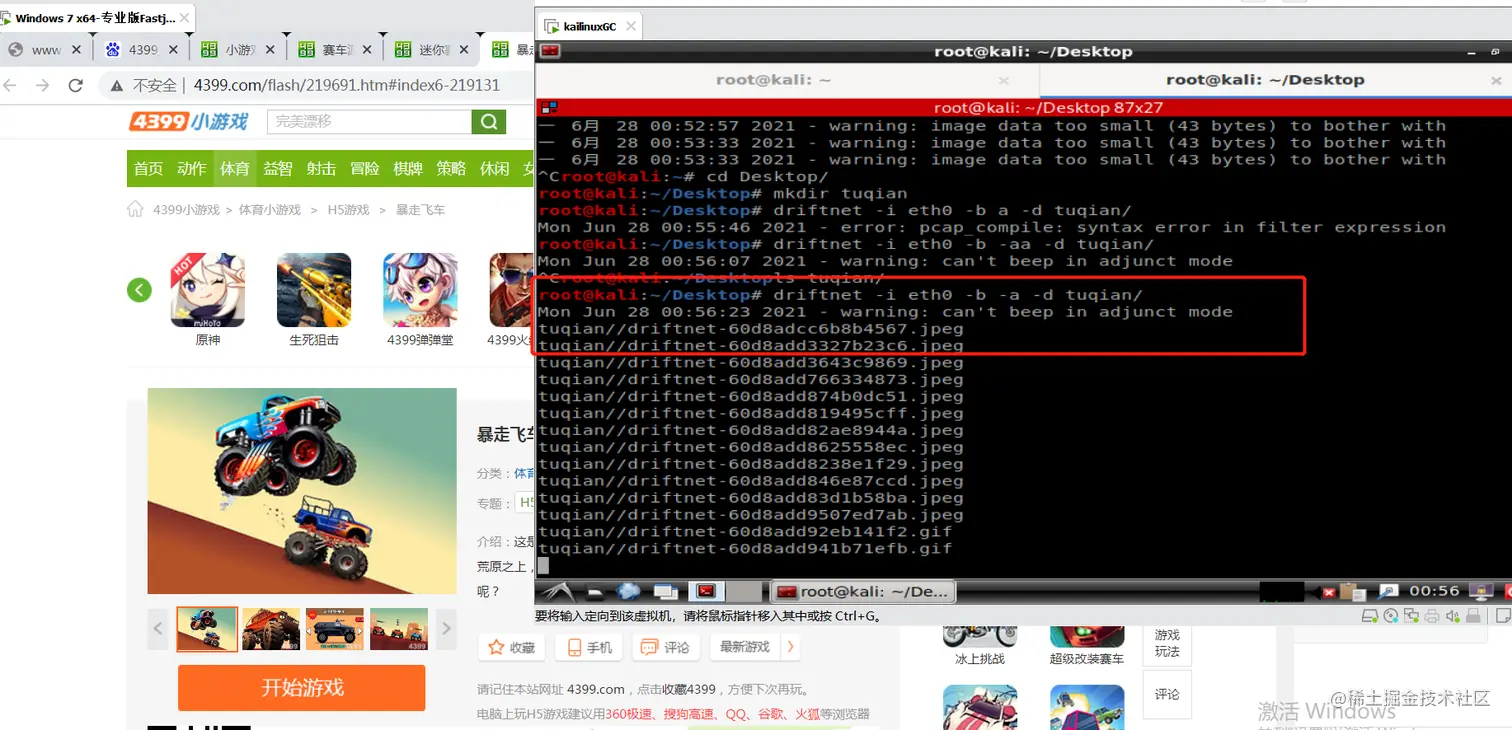Click the root@kali taskbar window button
The height and width of the screenshot is (730, 1512).
click(863, 591)
